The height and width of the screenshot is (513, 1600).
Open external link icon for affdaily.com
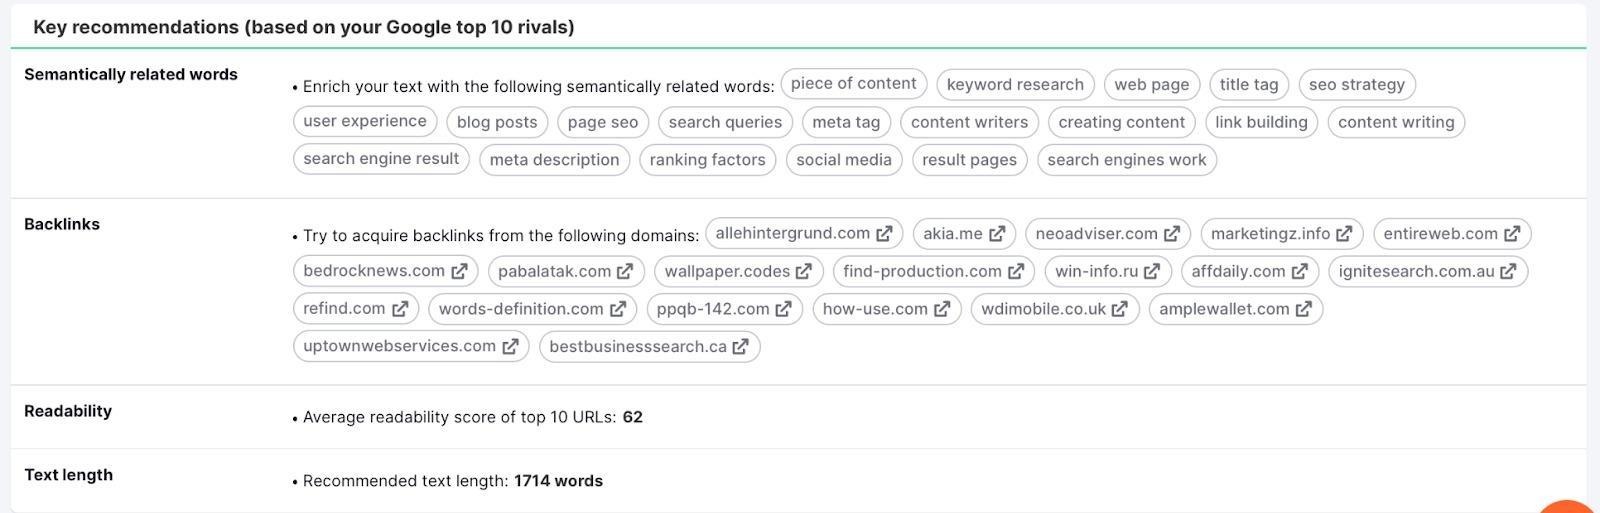(1300, 271)
